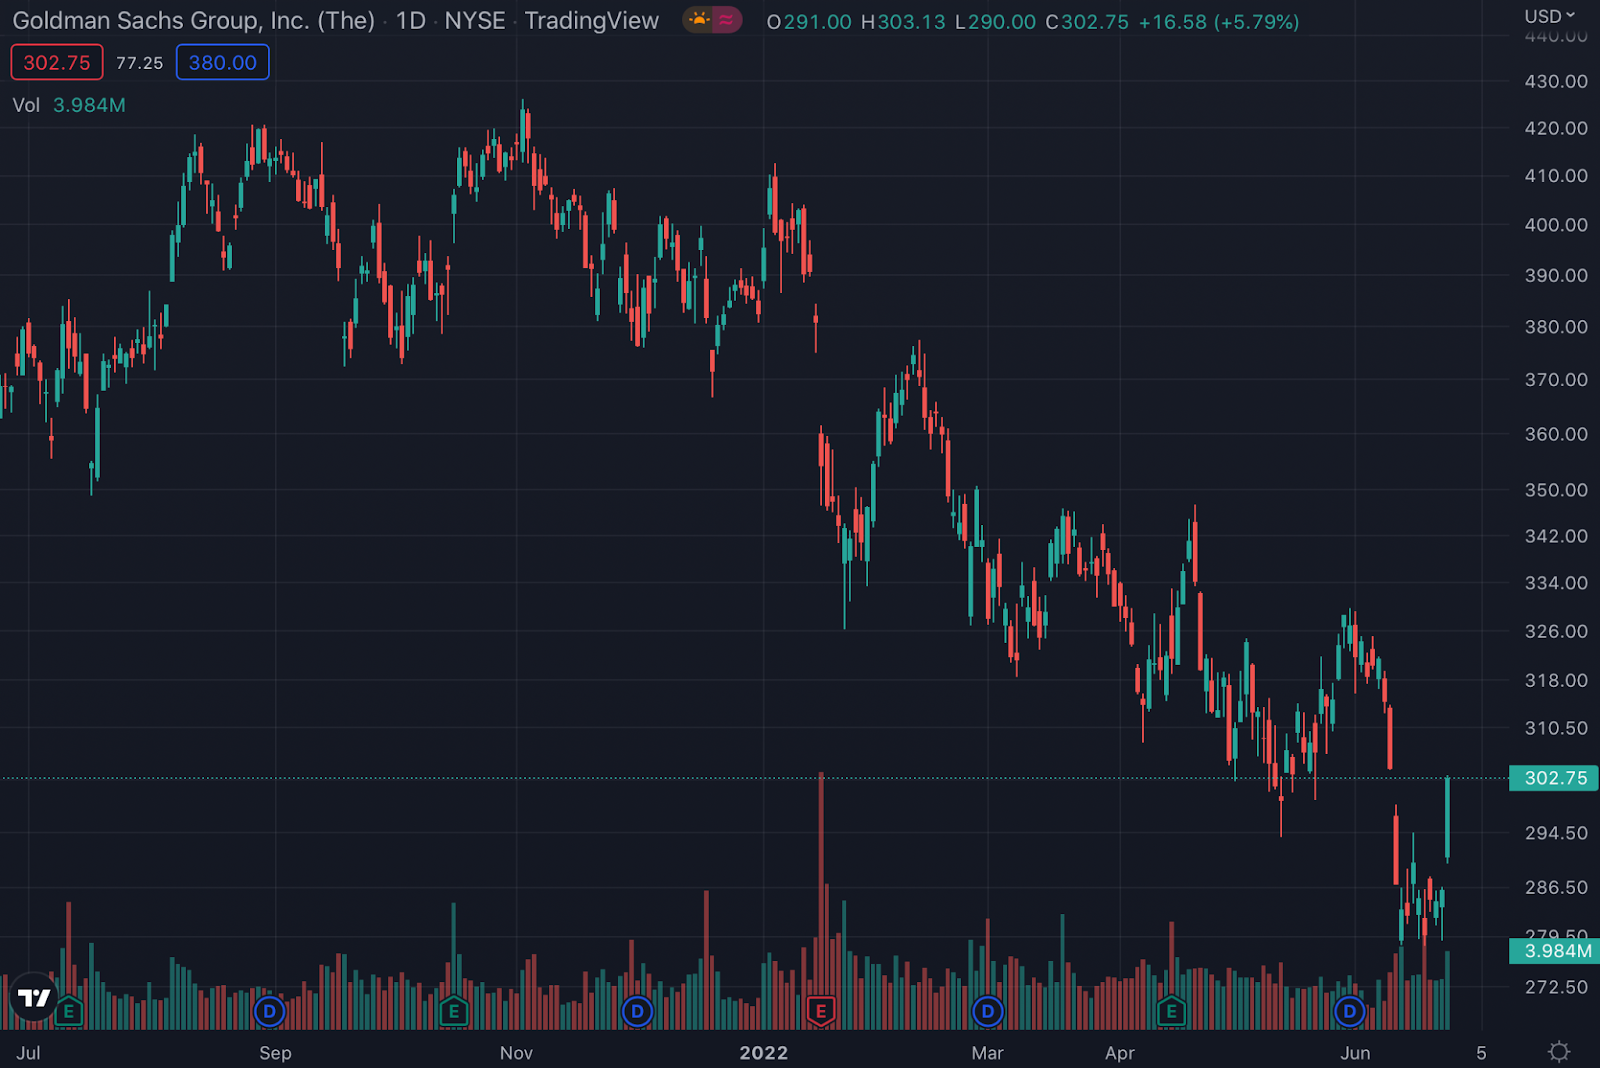
Task: Click the 342.00 price scale label
Action: (1556, 536)
